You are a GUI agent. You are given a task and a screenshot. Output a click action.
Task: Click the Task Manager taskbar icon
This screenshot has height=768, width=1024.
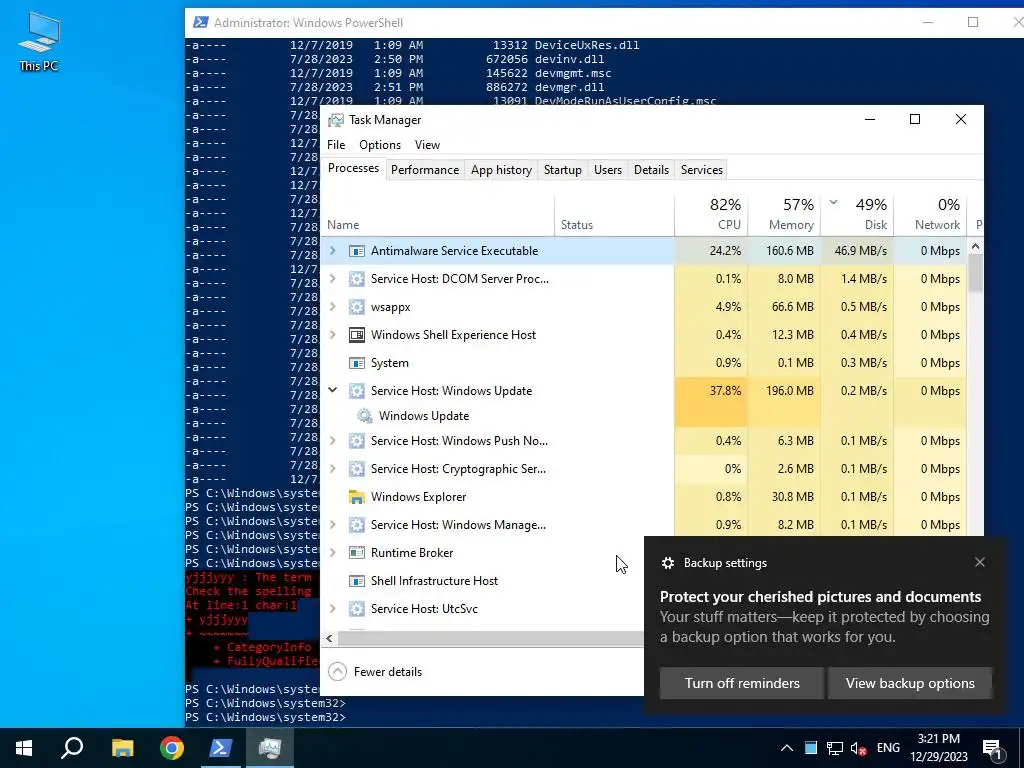click(270, 748)
